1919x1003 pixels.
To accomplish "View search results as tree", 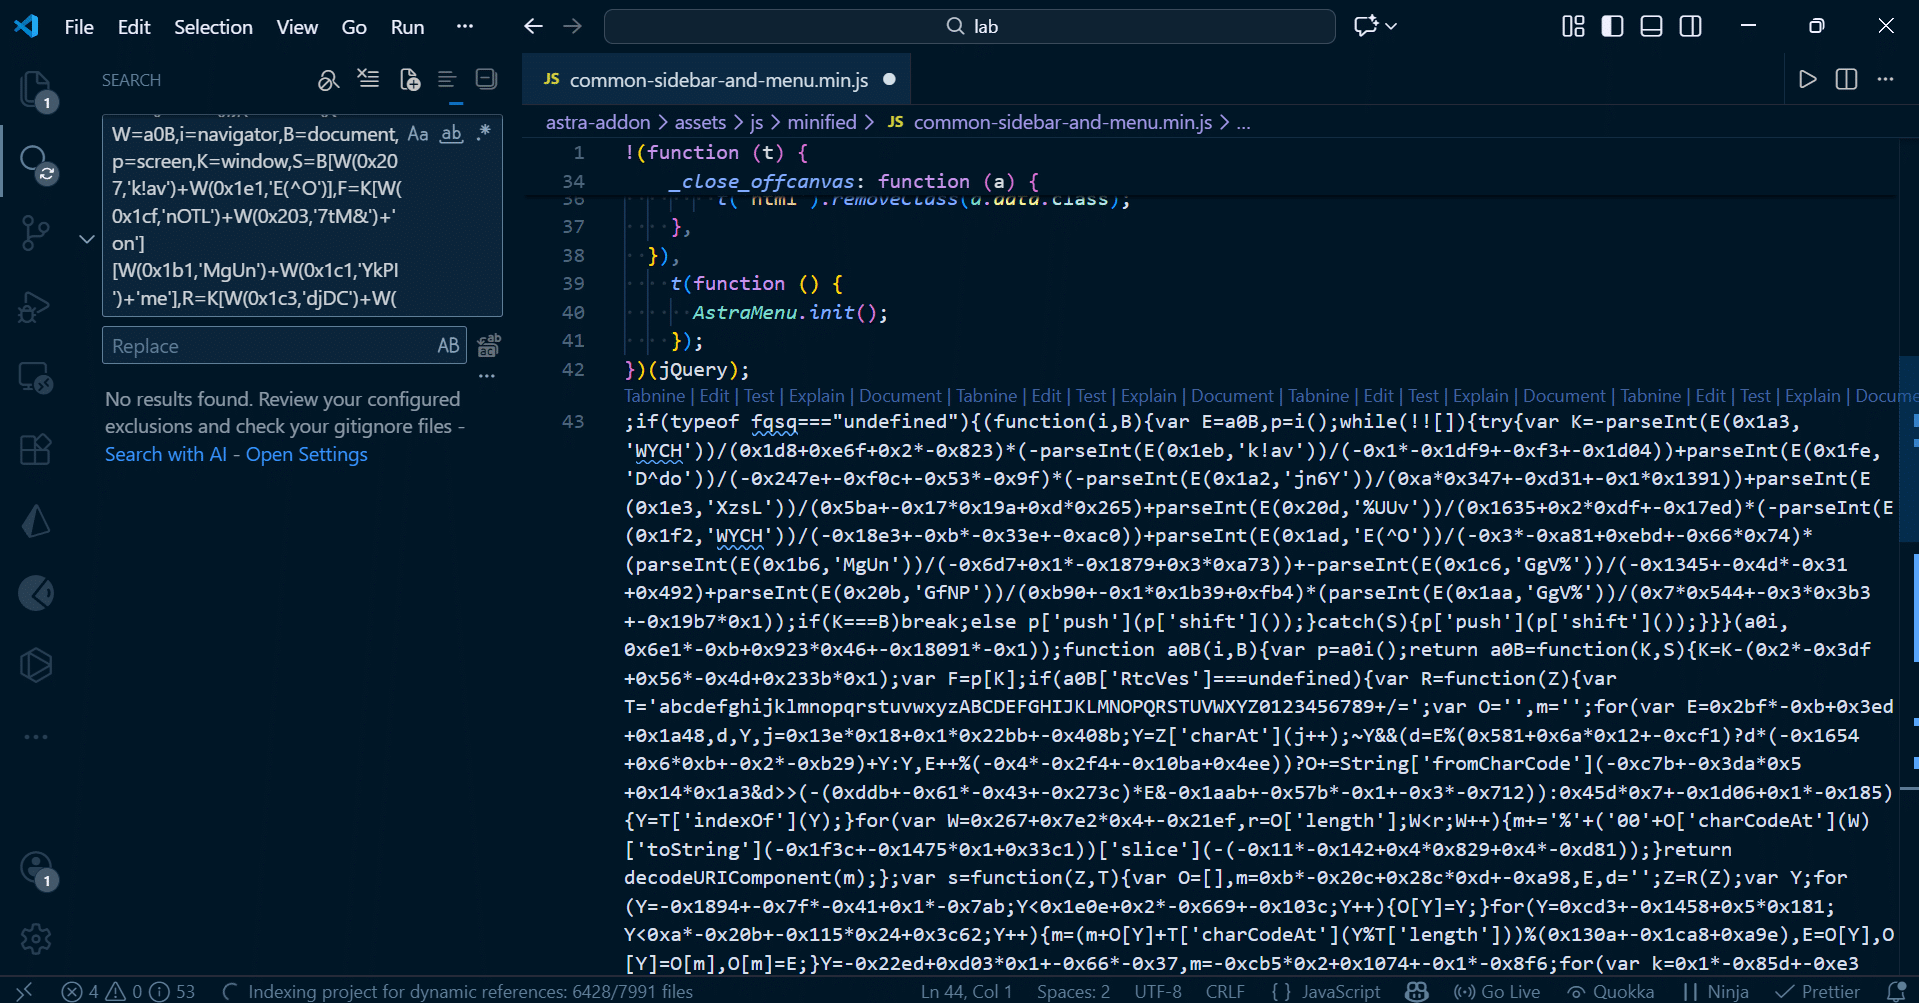I will pos(447,80).
